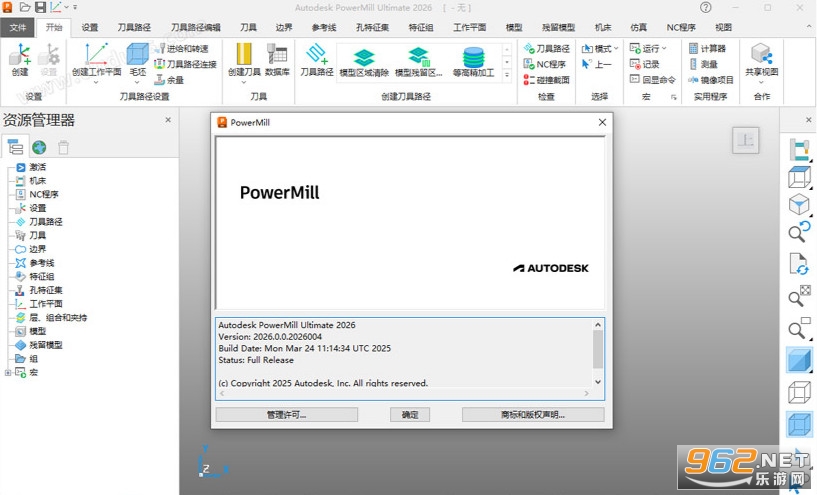
Task: Open the 宏 group dialog launcher
Action: pyautogui.click(x=673, y=97)
